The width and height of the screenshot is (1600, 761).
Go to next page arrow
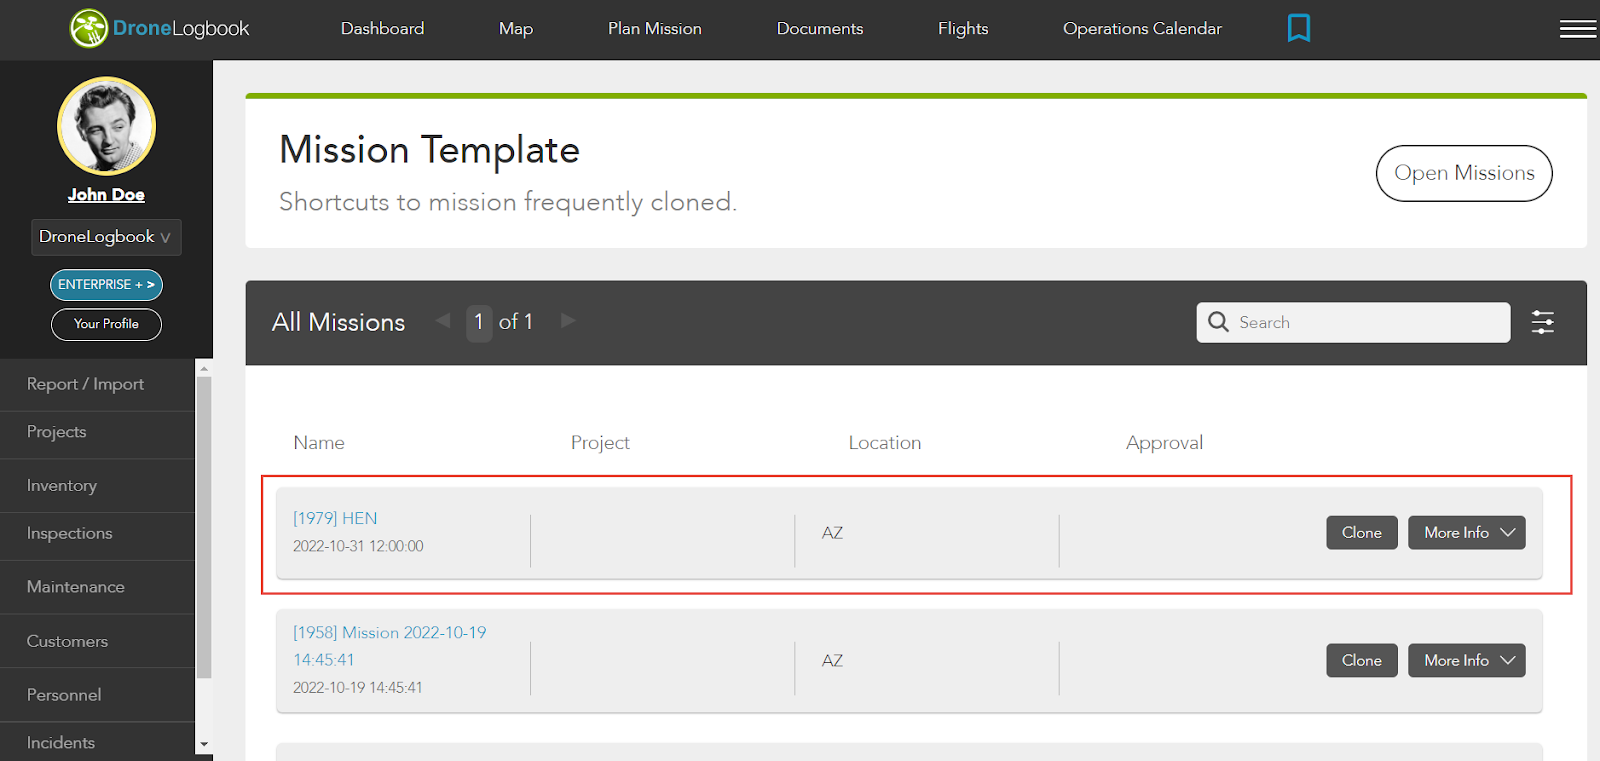[568, 321]
